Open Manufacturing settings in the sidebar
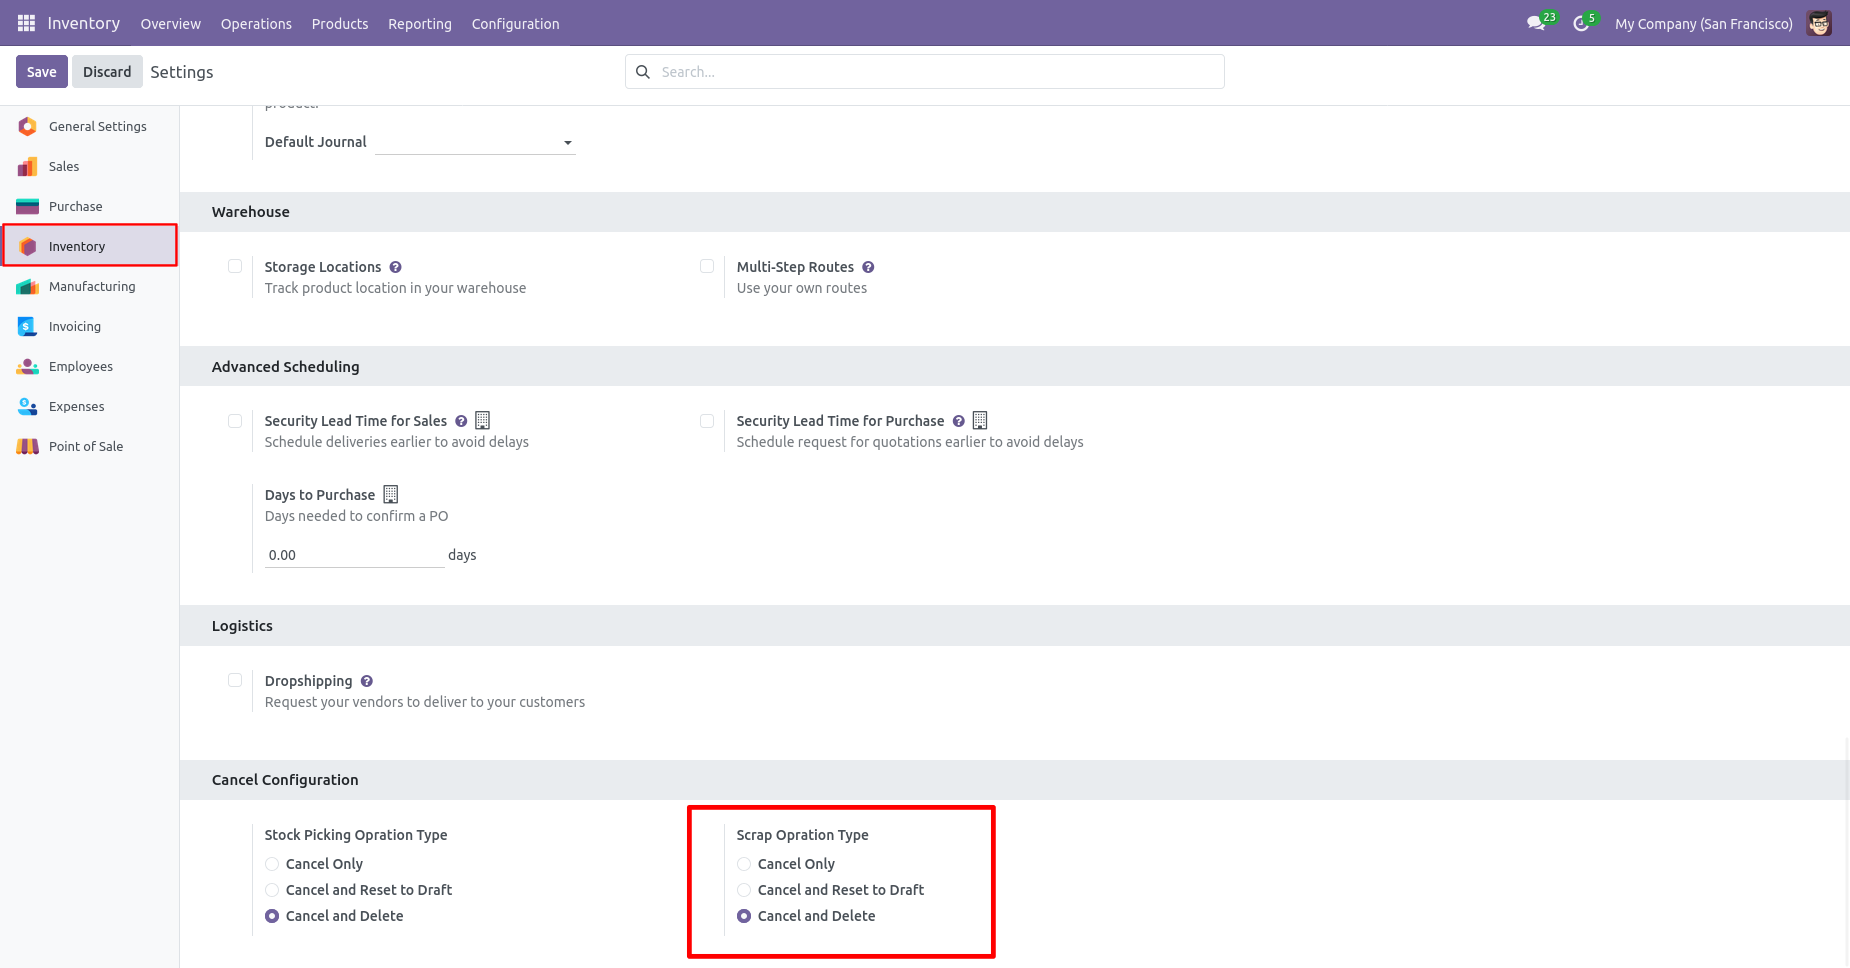Screen dimensions: 1850x968 click(x=90, y=286)
